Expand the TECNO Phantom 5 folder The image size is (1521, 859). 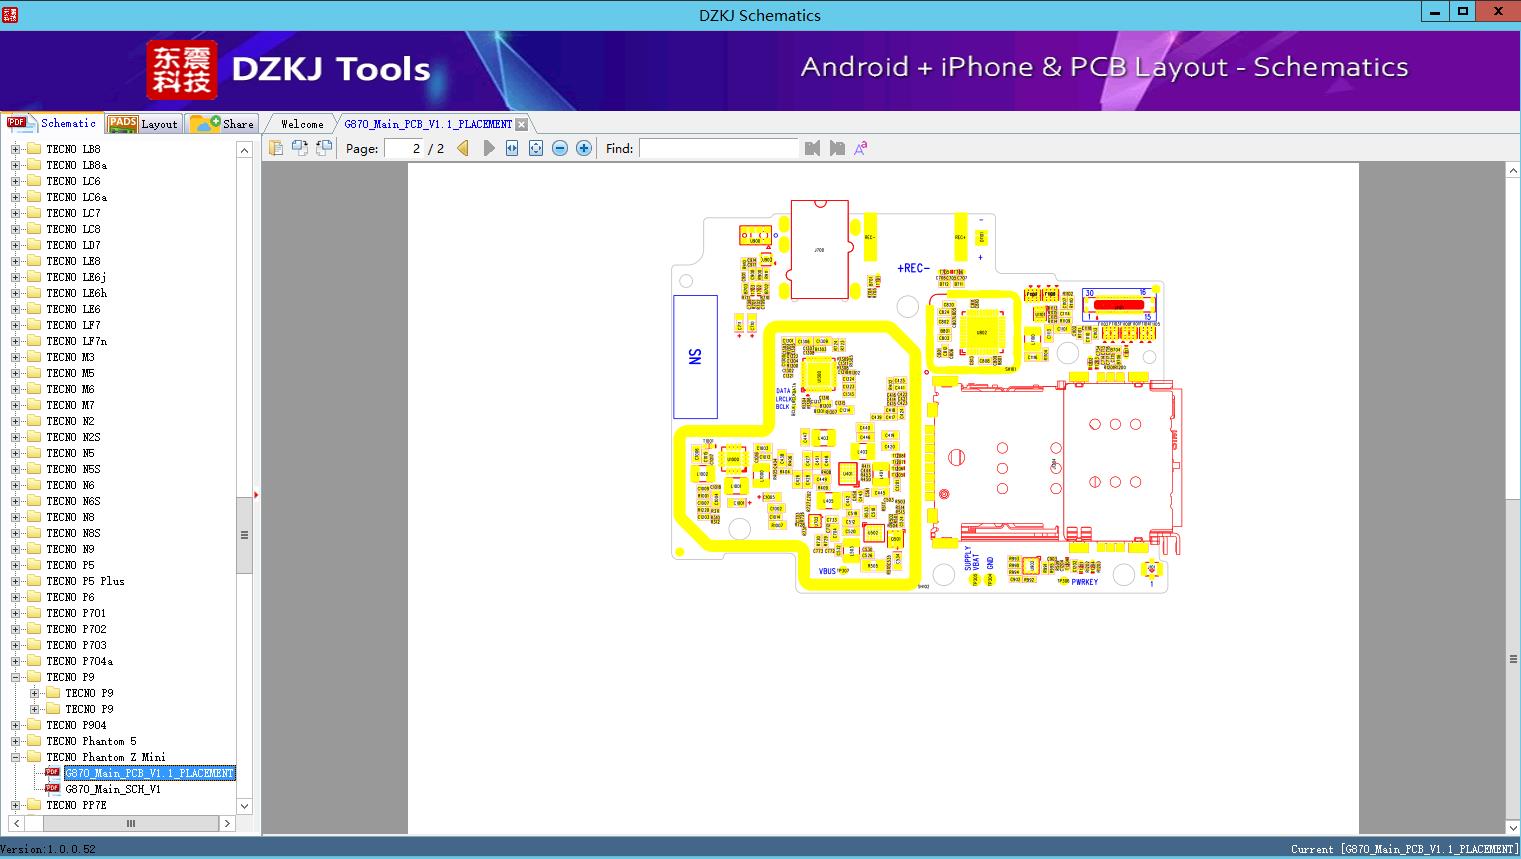[15, 741]
